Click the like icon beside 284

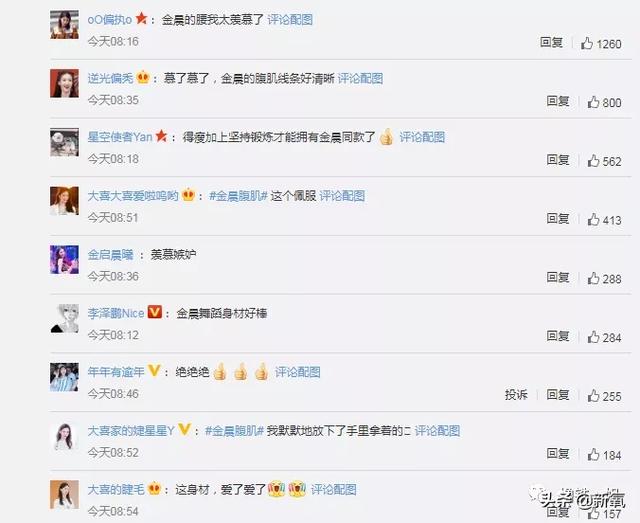pos(593,337)
